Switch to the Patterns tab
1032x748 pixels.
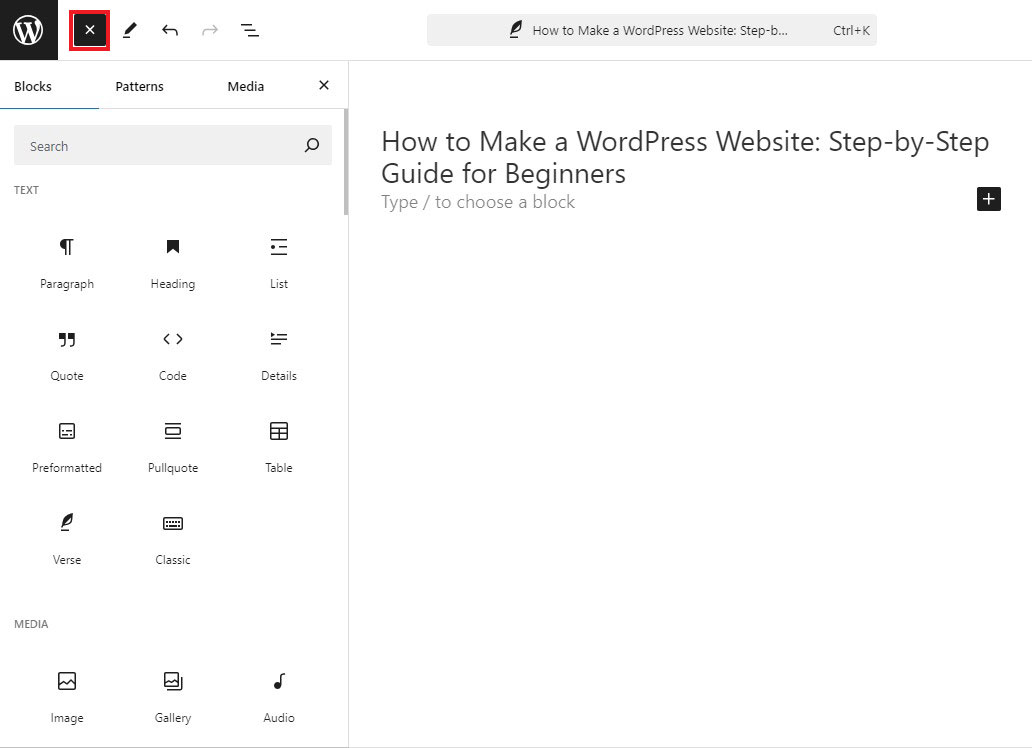pyautogui.click(x=140, y=86)
